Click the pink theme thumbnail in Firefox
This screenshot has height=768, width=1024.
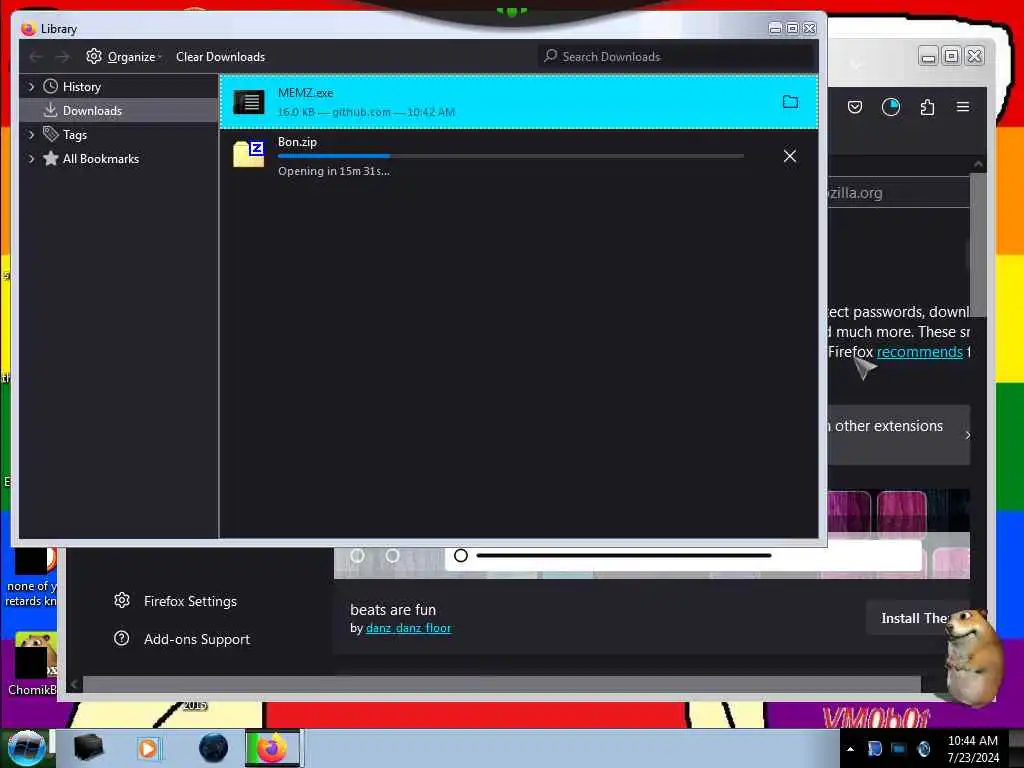(x=901, y=511)
